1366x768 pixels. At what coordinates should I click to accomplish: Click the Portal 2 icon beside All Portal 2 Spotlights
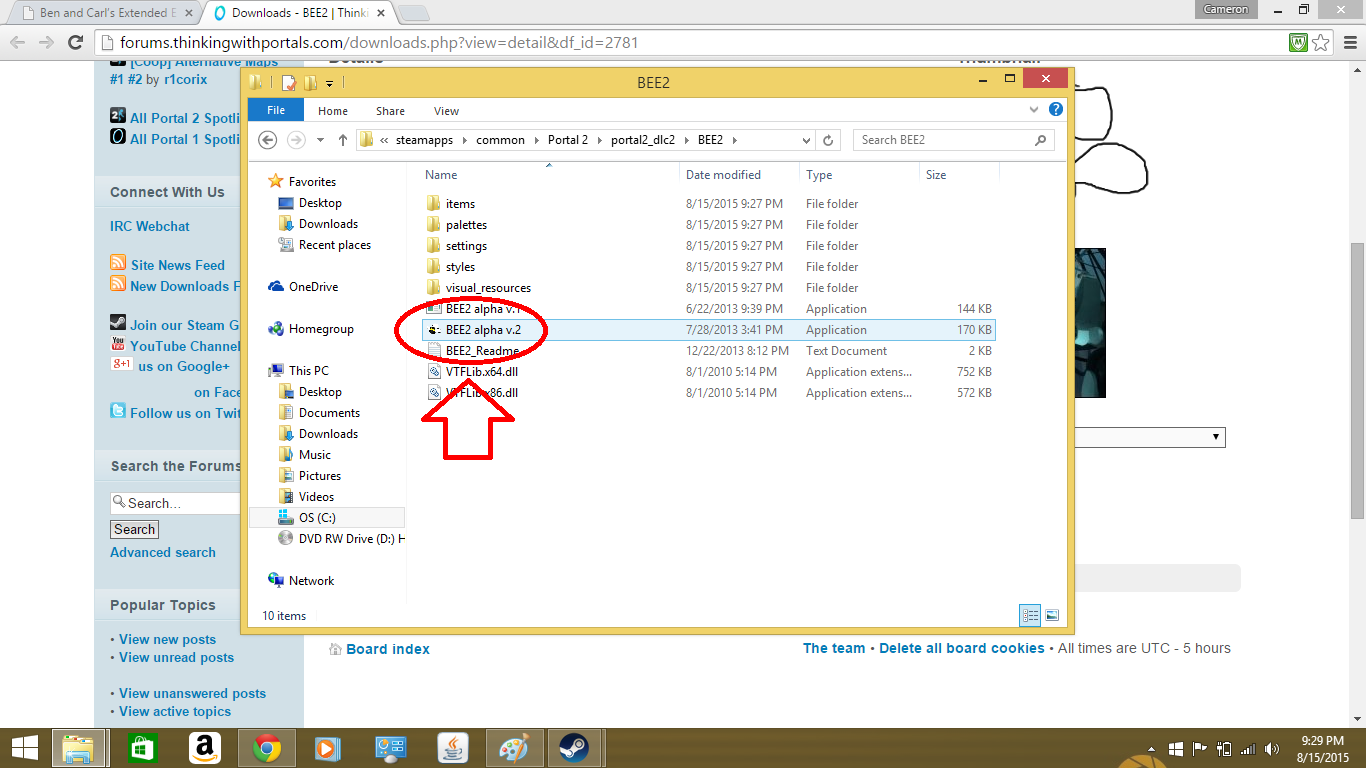pos(118,116)
